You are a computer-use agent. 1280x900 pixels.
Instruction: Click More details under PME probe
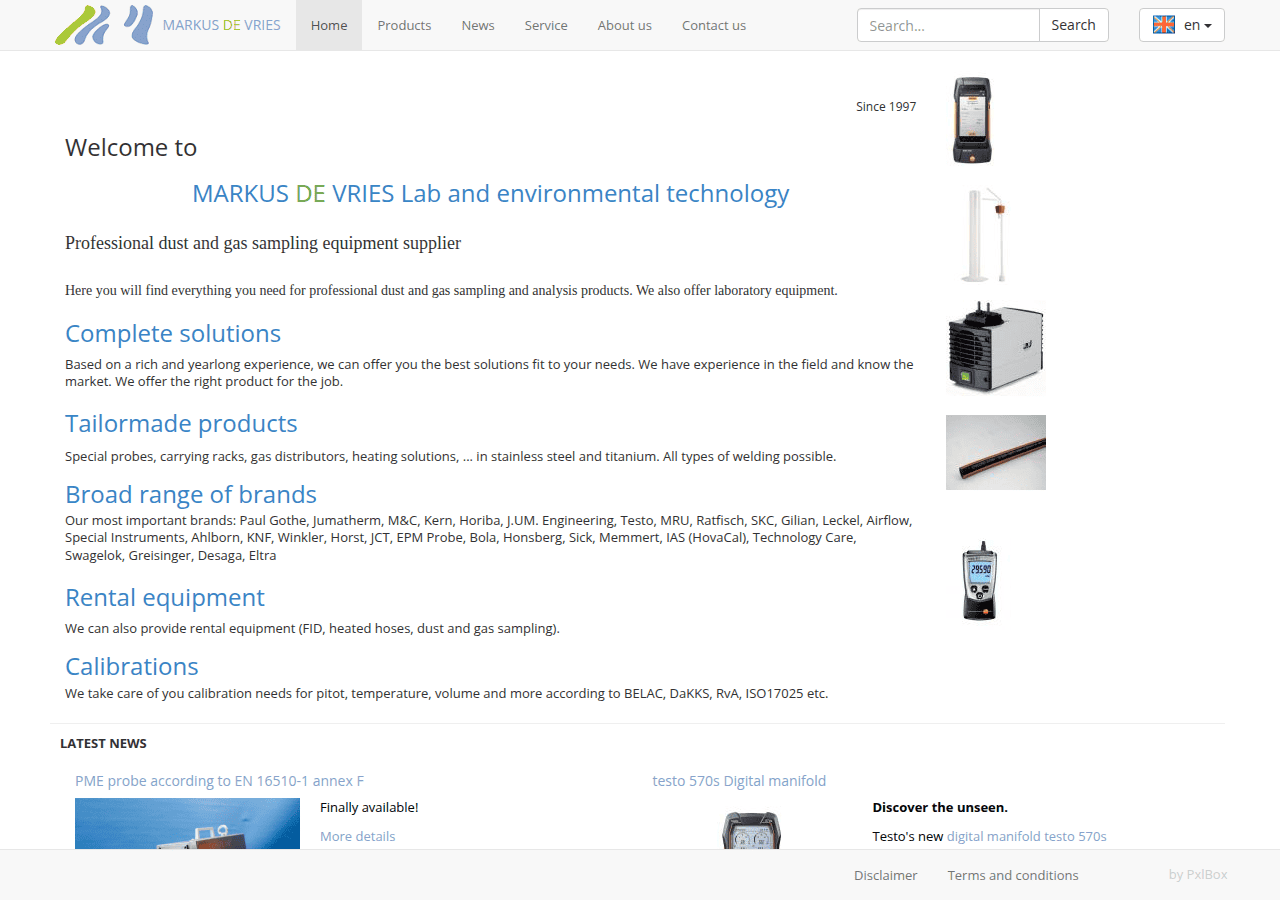click(357, 836)
